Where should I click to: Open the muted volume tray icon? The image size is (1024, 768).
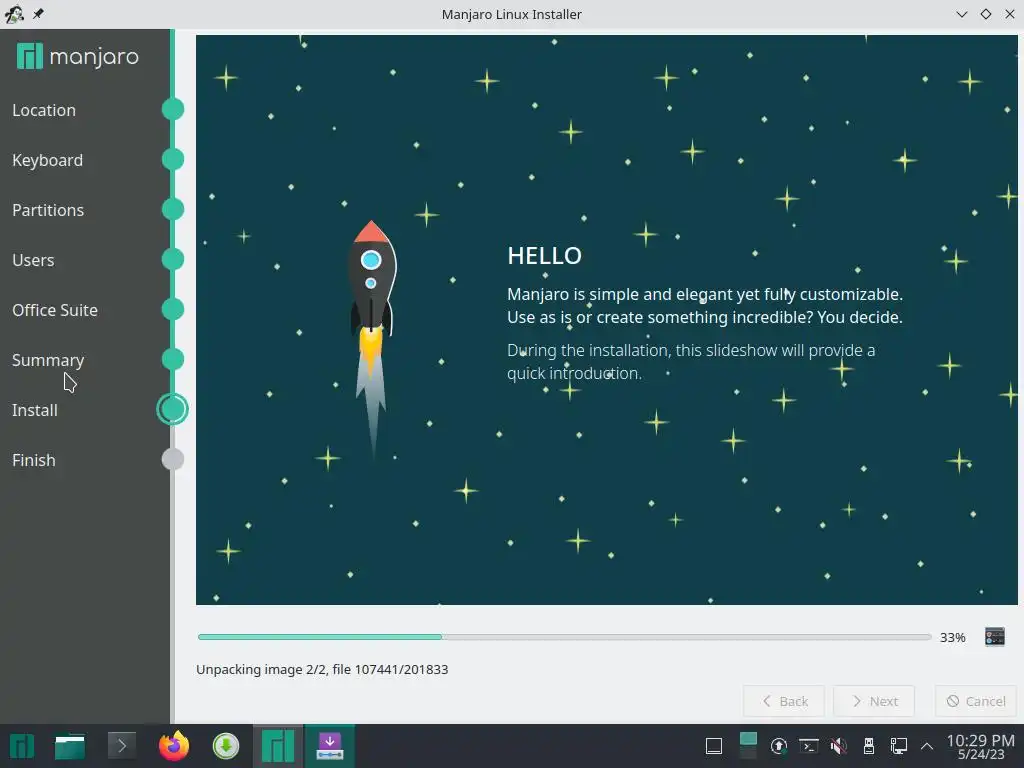(839, 746)
